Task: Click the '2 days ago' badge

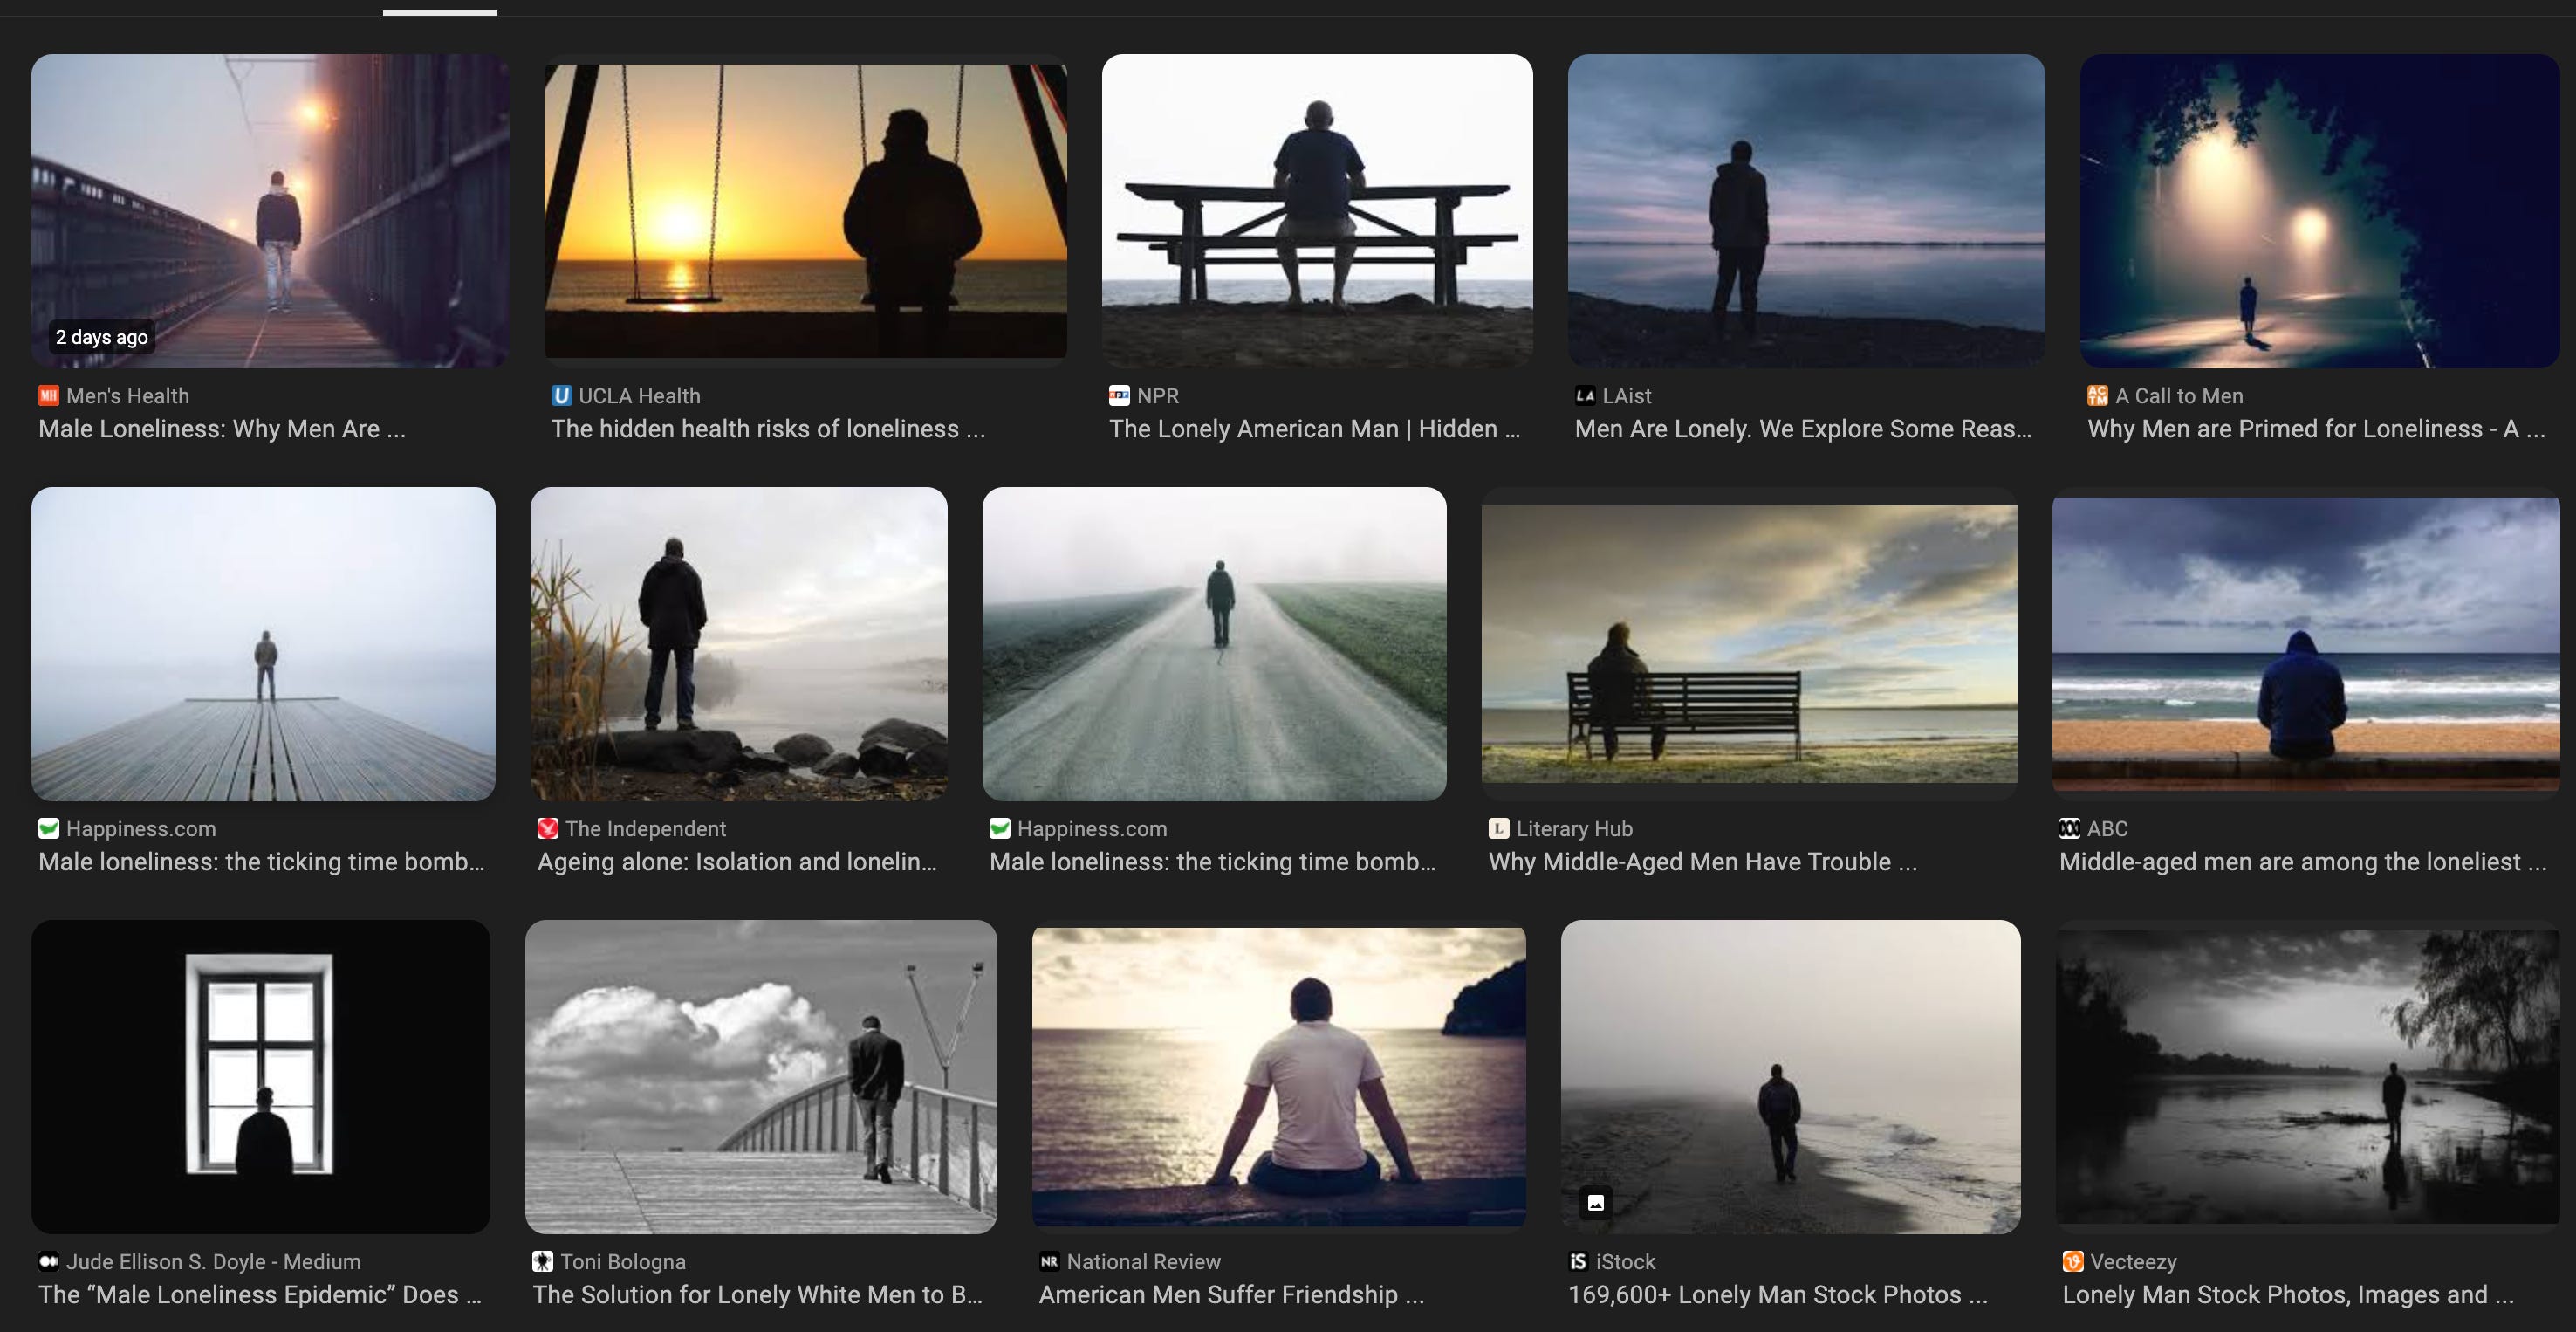Action: pos(102,338)
